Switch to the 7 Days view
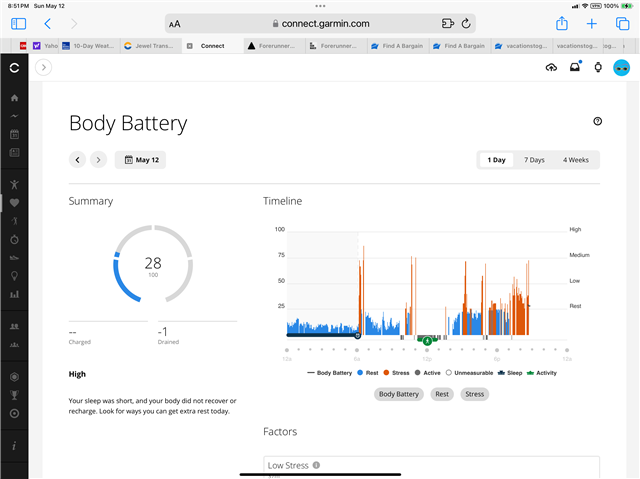The height and width of the screenshot is (479, 640). (535, 159)
